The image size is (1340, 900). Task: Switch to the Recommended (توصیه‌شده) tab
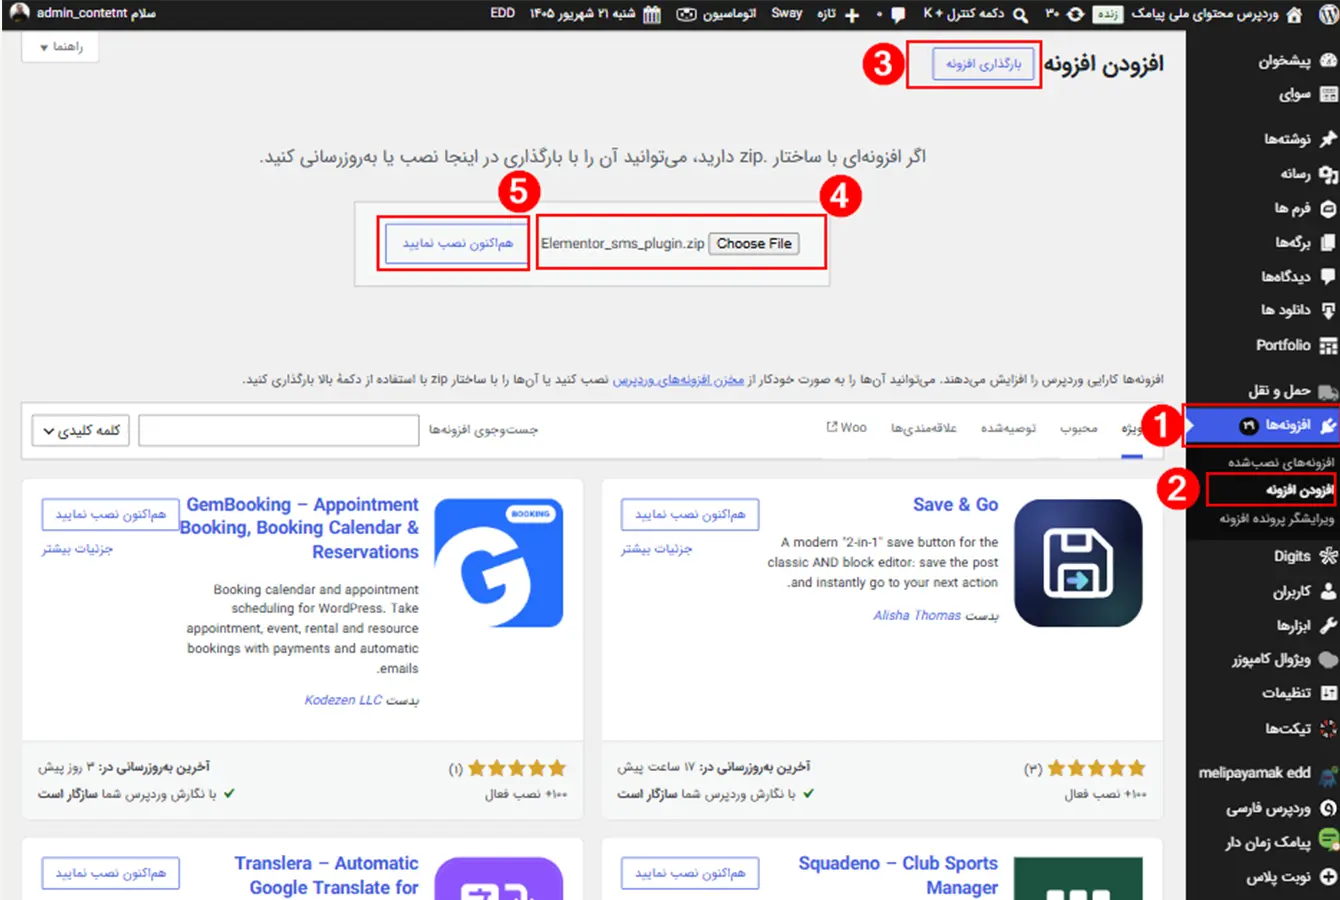1008,428
